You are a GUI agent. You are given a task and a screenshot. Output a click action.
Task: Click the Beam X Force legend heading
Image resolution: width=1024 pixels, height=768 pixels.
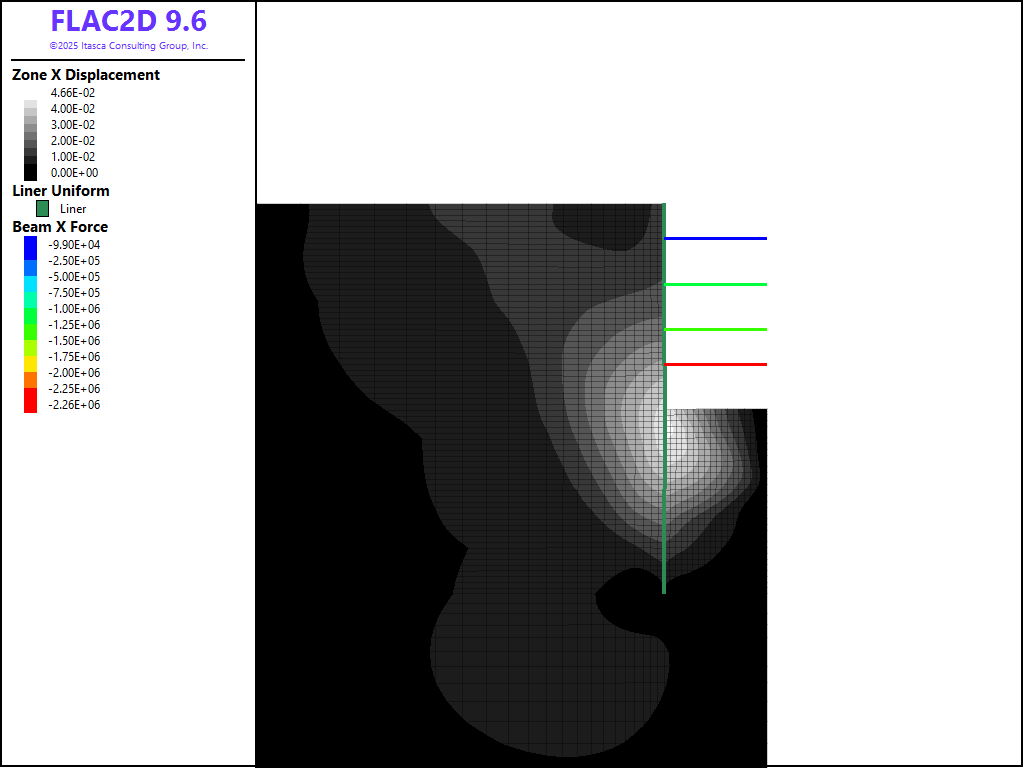click(x=60, y=227)
